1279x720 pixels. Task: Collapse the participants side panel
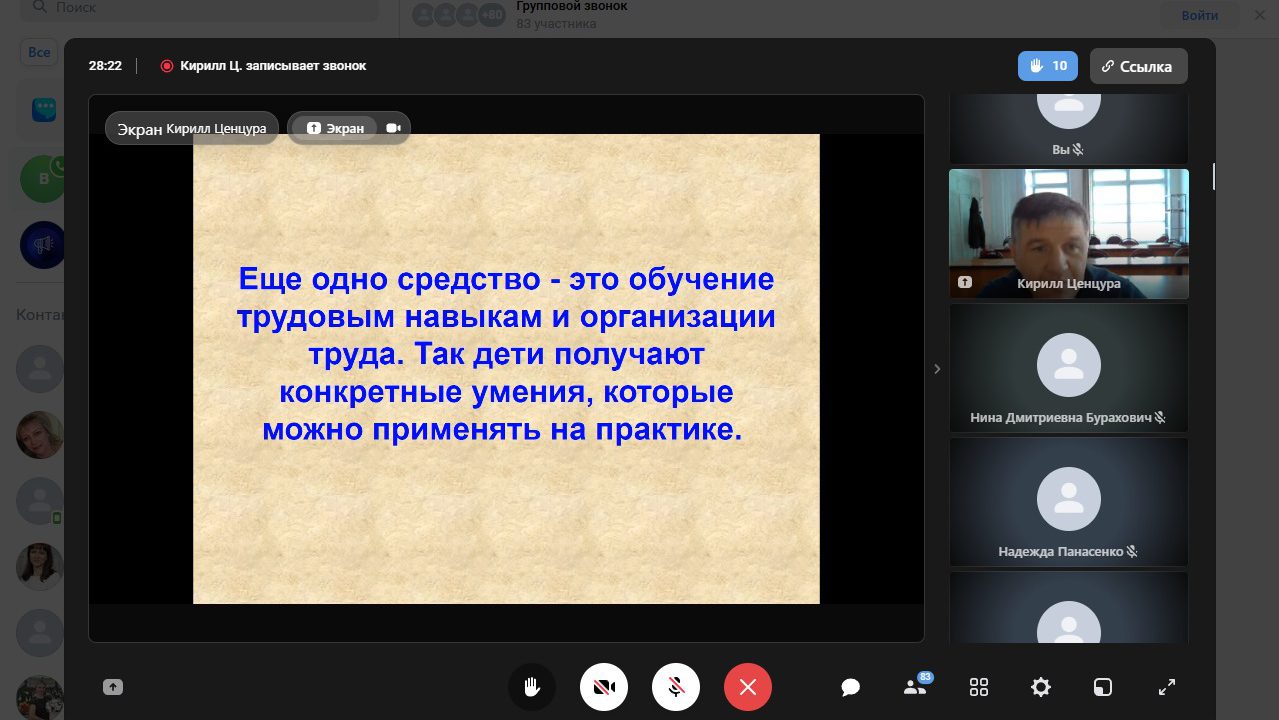point(937,369)
